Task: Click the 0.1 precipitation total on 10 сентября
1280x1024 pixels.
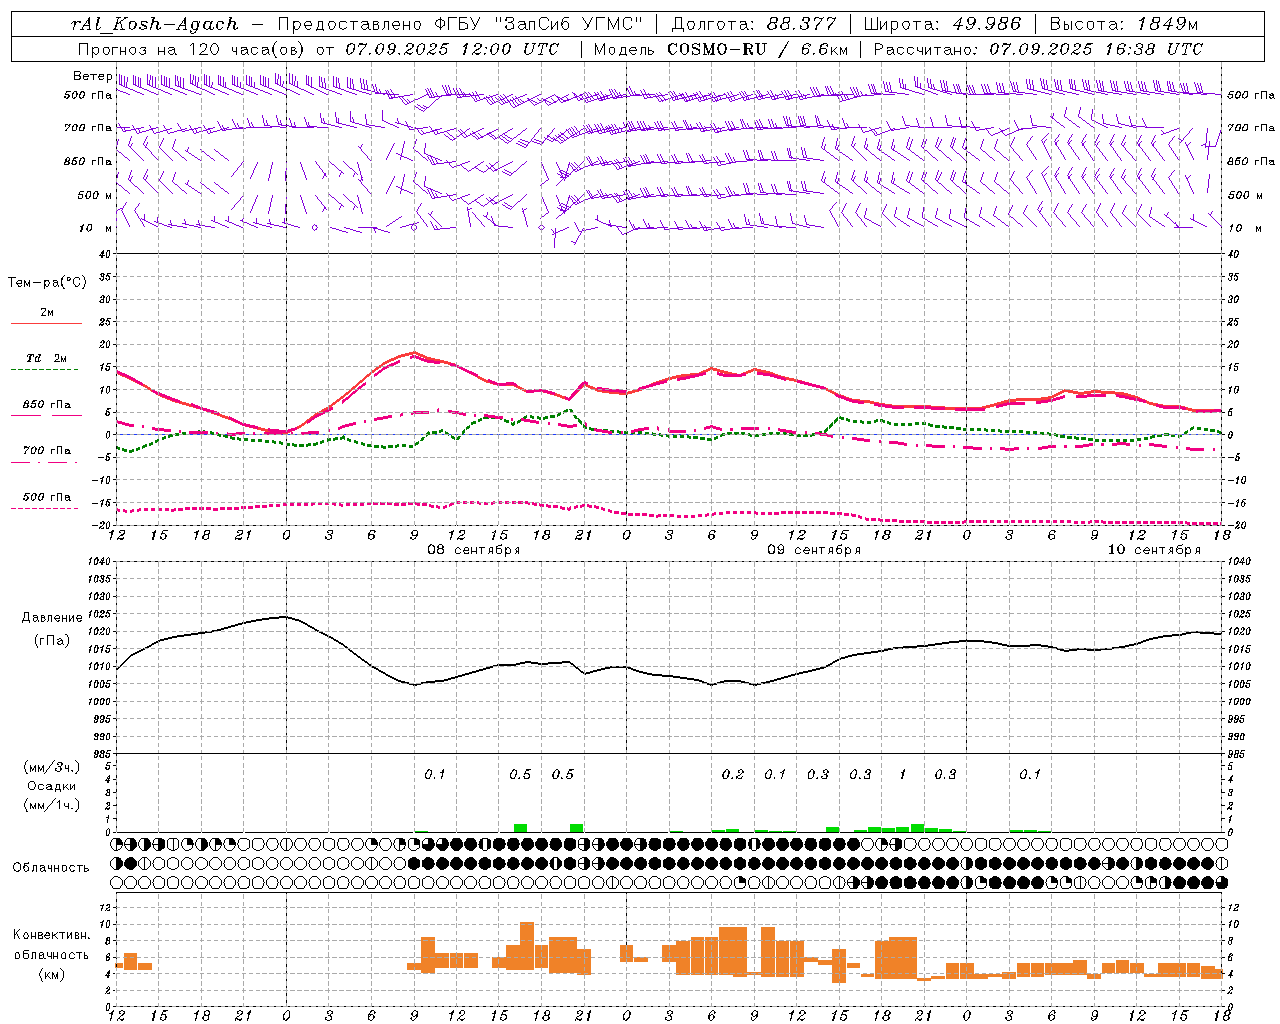Action: 1030,774
